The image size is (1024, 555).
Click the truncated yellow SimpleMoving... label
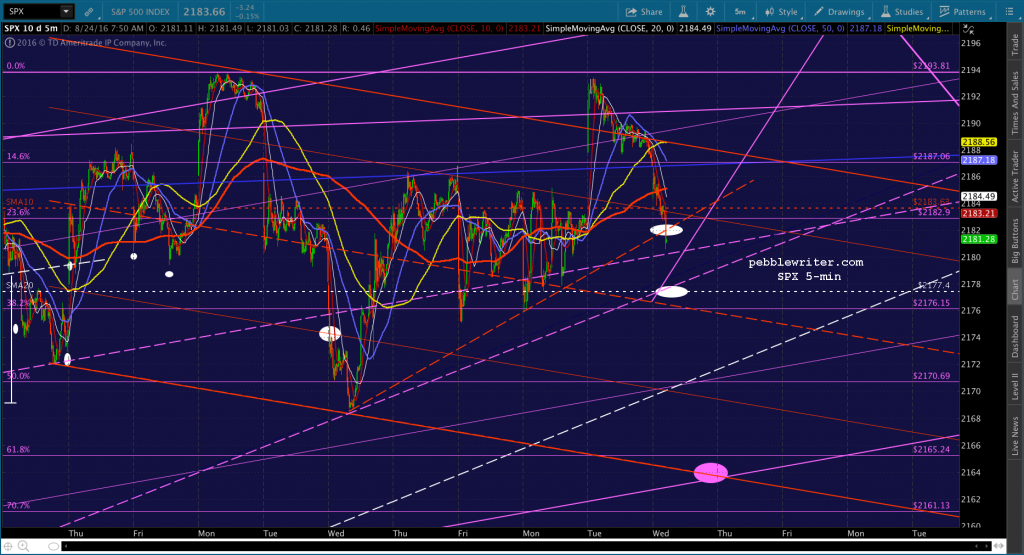tap(918, 29)
